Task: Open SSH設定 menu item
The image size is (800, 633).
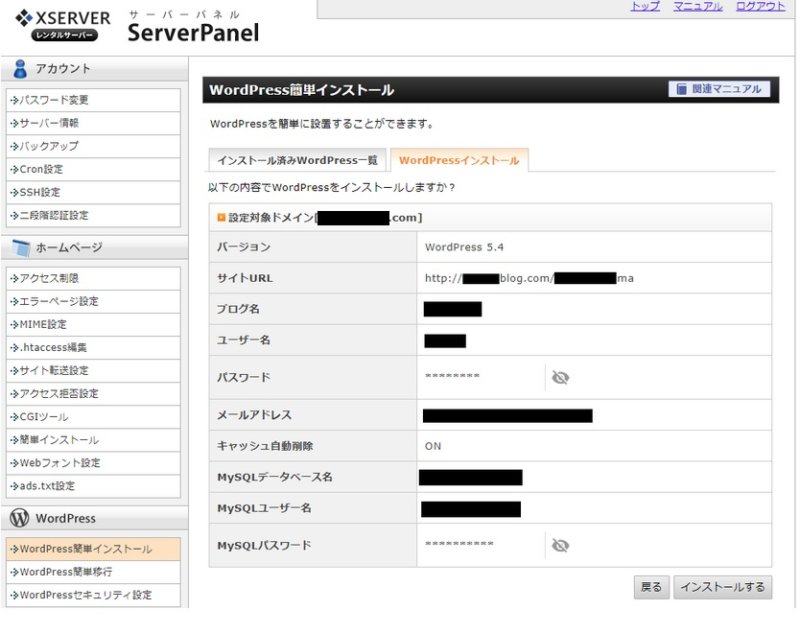Action: point(93,192)
